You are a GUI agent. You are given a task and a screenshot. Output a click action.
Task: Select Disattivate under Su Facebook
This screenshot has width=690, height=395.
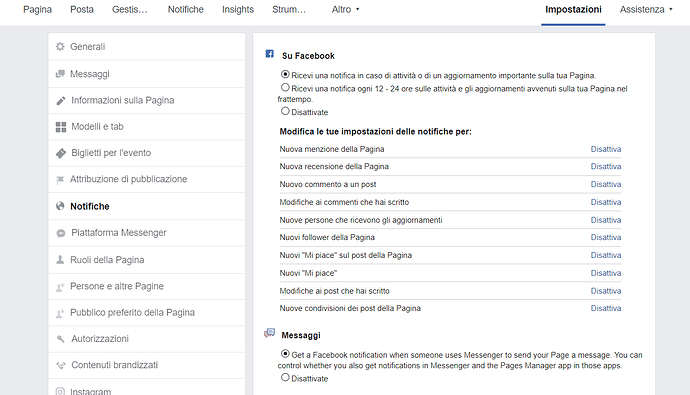click(285, 111)
